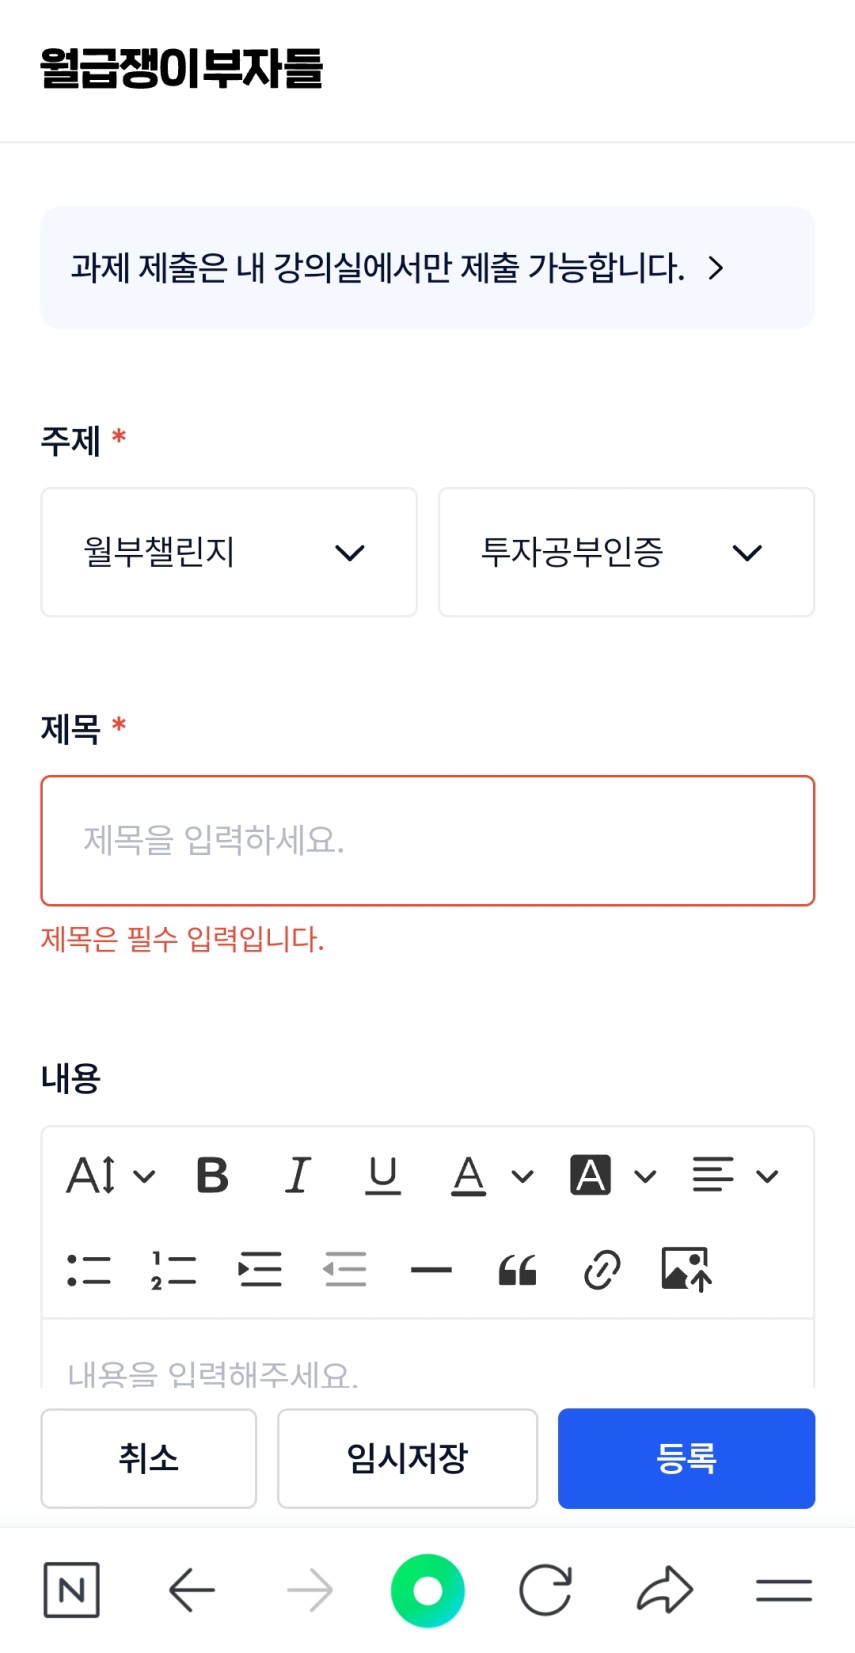
Task: Expand the font size options
Action: pos(110,1176)
